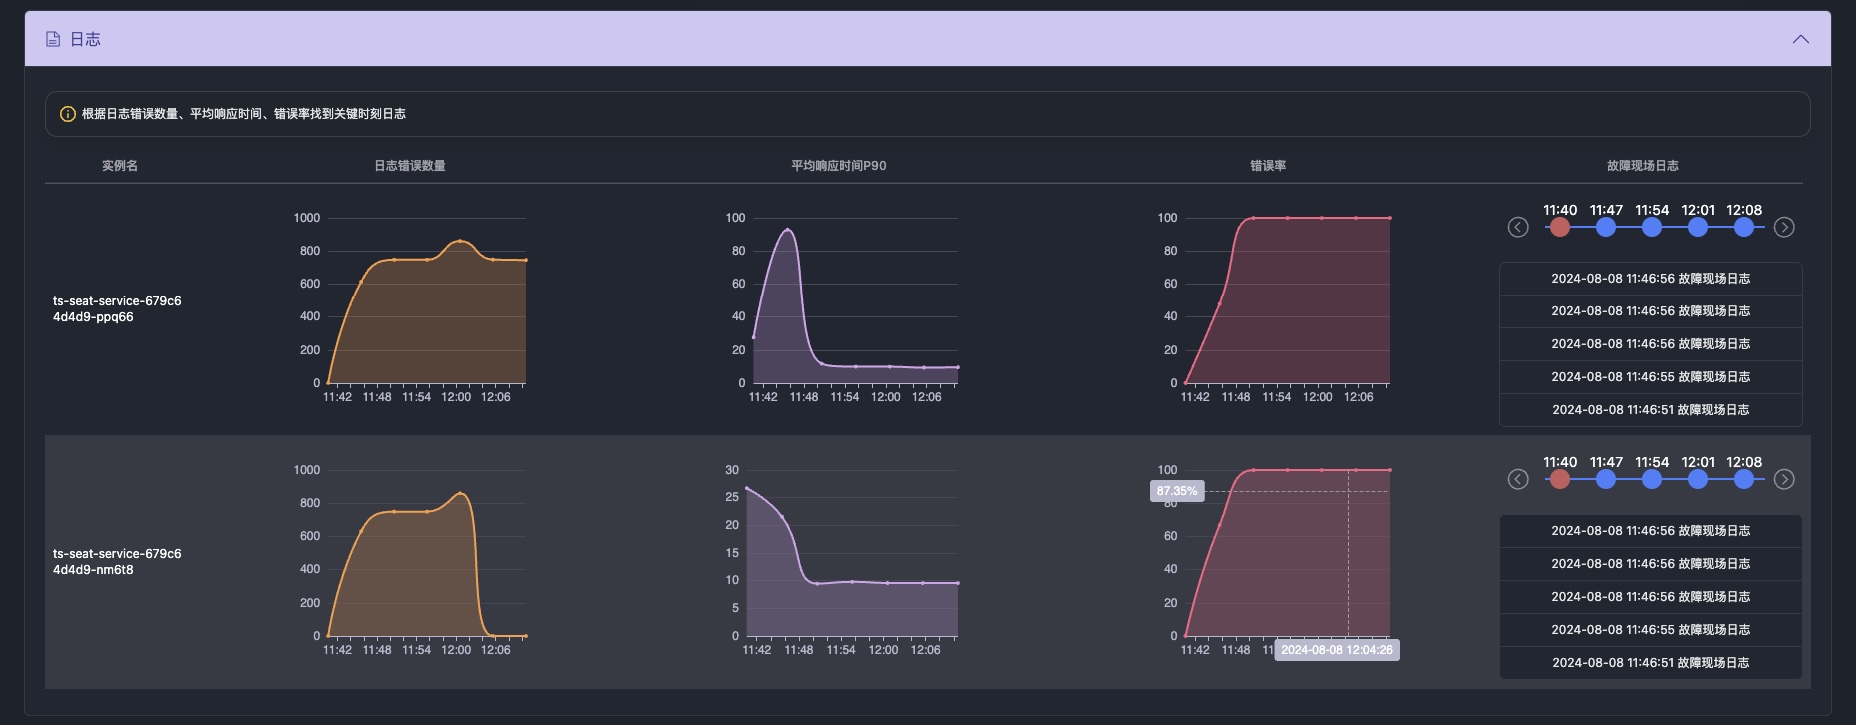The height and width of the screenshot is (725, 1856).
Task: Select red 11:40 marker in second row timeline
Action: 1559,479
